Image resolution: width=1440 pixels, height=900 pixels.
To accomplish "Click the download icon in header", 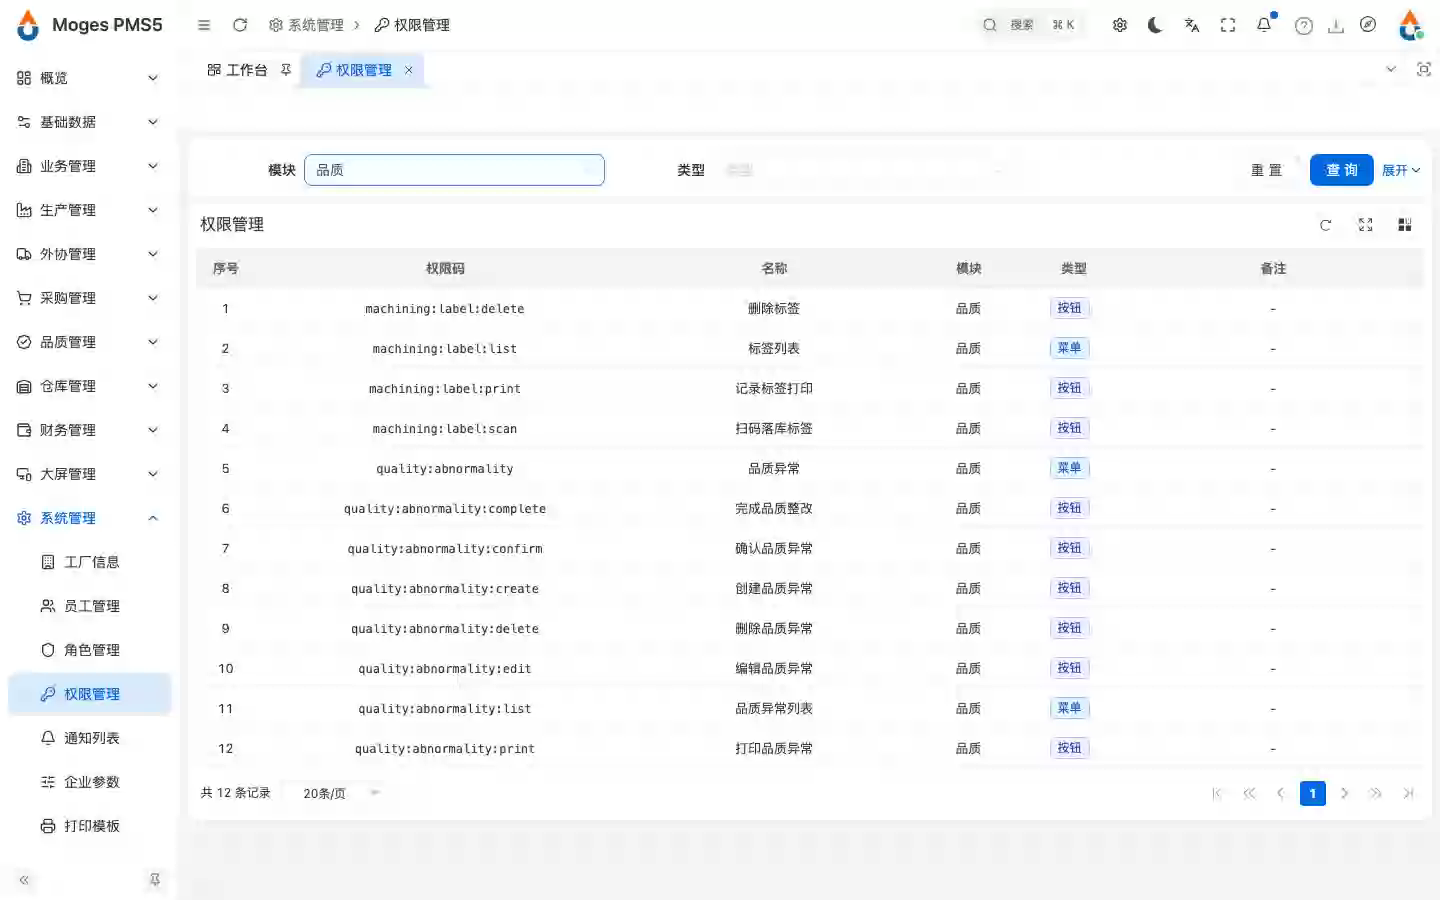I will tap(1336, 26).
